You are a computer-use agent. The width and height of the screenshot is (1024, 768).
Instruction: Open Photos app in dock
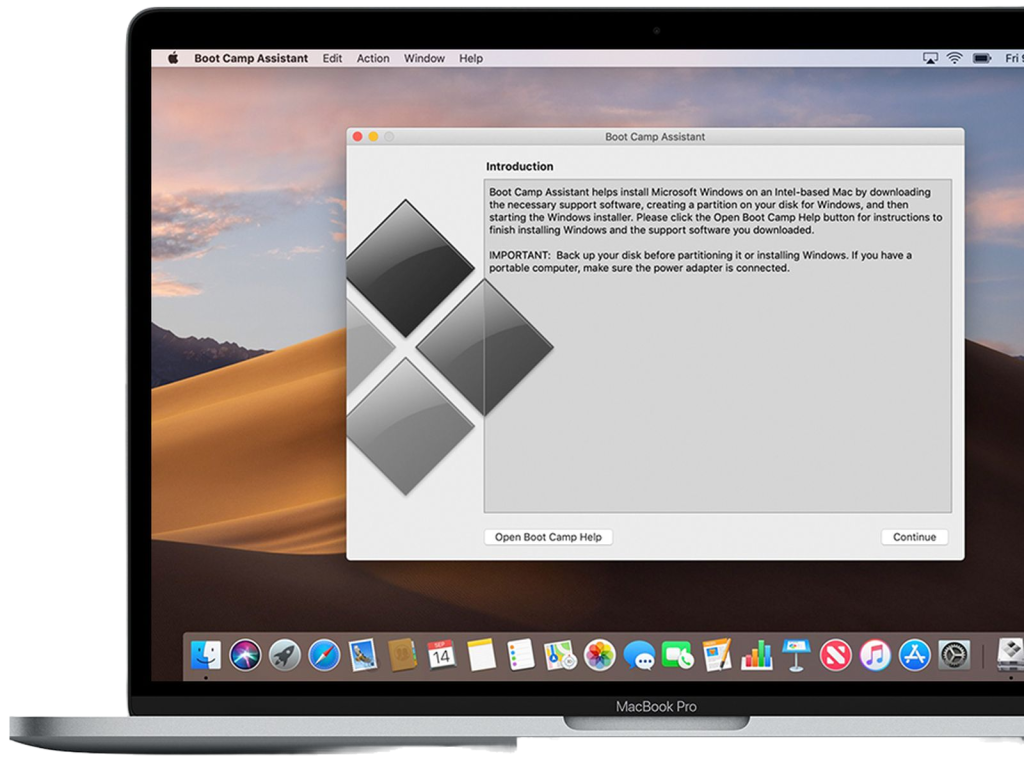pos(599,655)
